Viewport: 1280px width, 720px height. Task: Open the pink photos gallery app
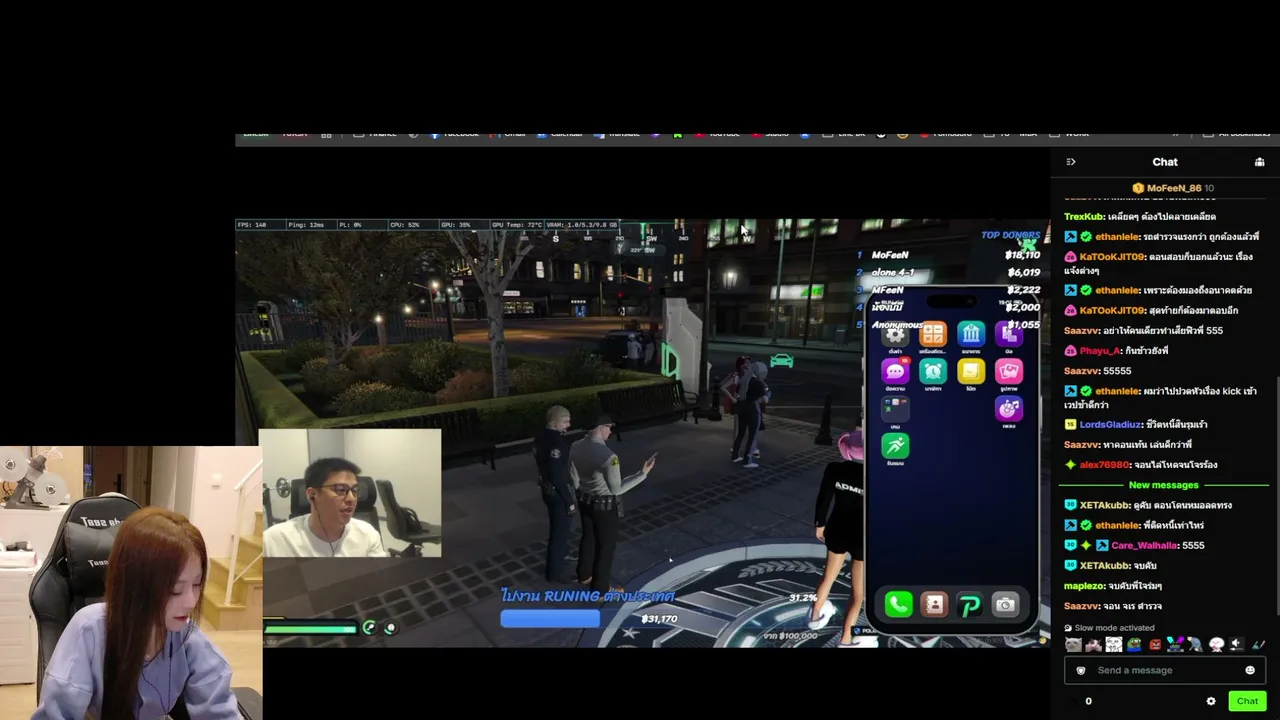1009,372
